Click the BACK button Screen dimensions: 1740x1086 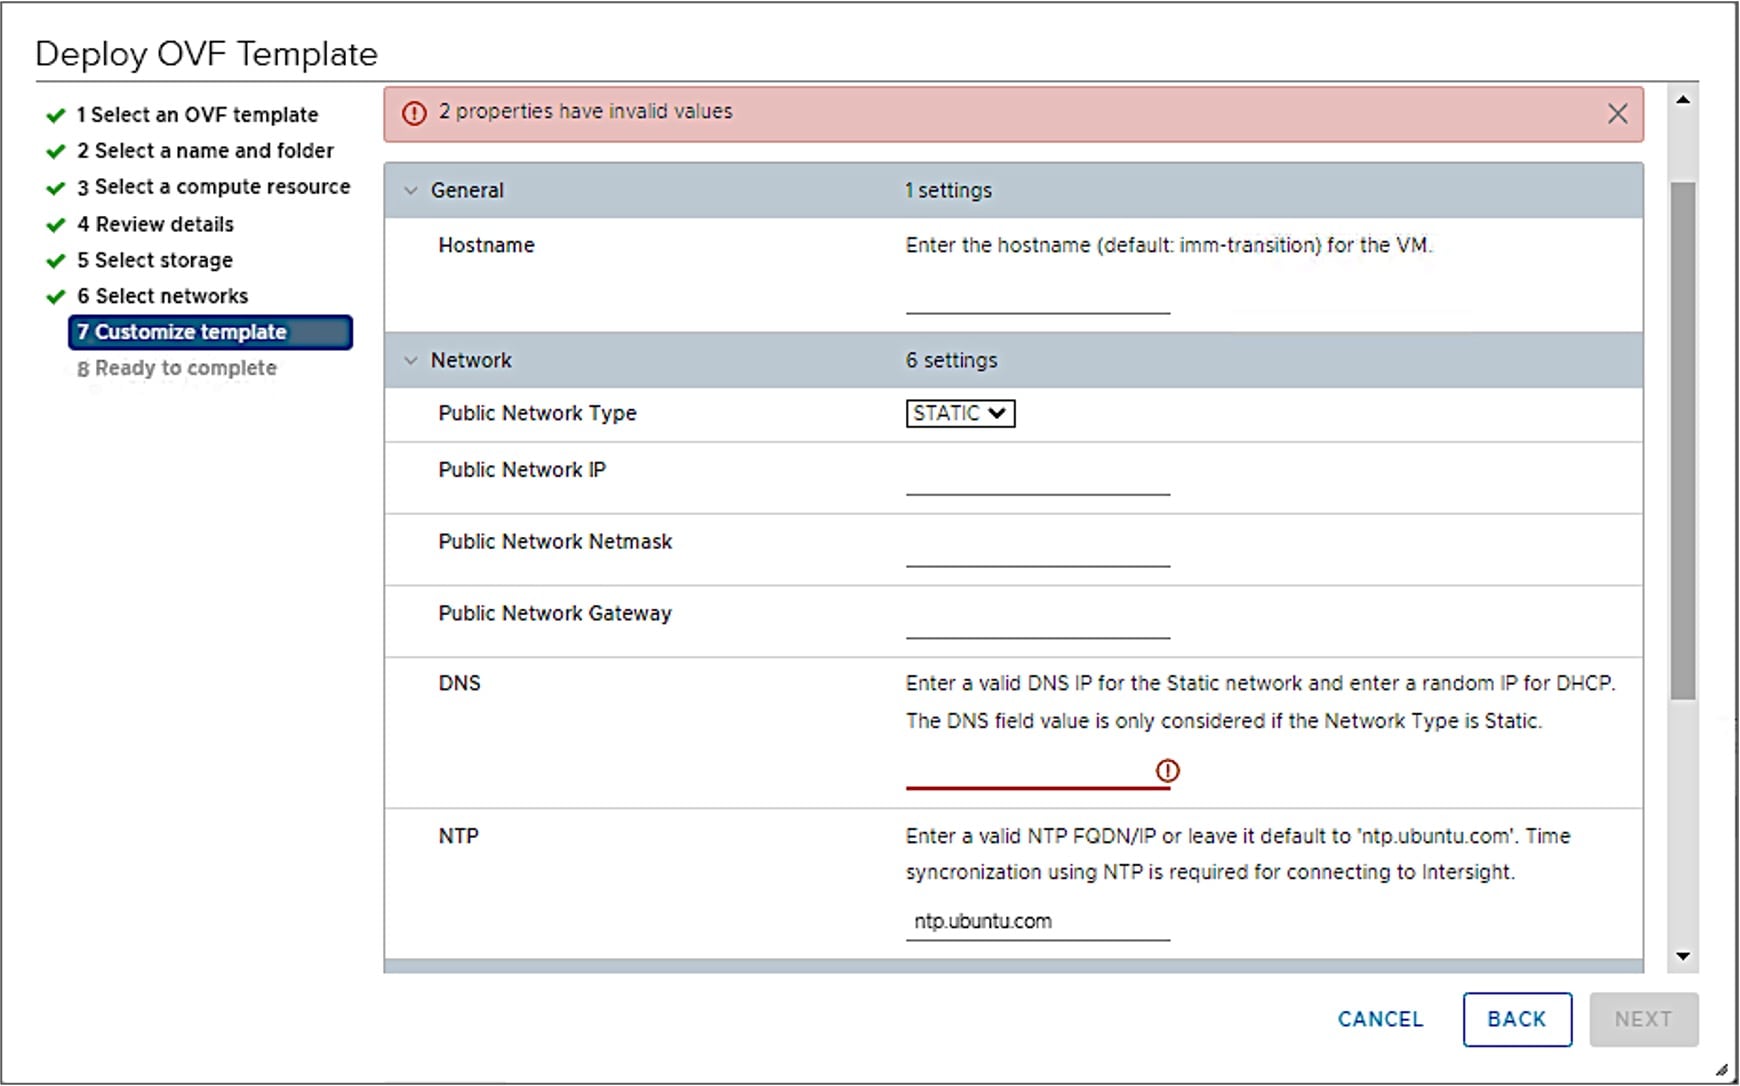click(x=1516, y=1019)
